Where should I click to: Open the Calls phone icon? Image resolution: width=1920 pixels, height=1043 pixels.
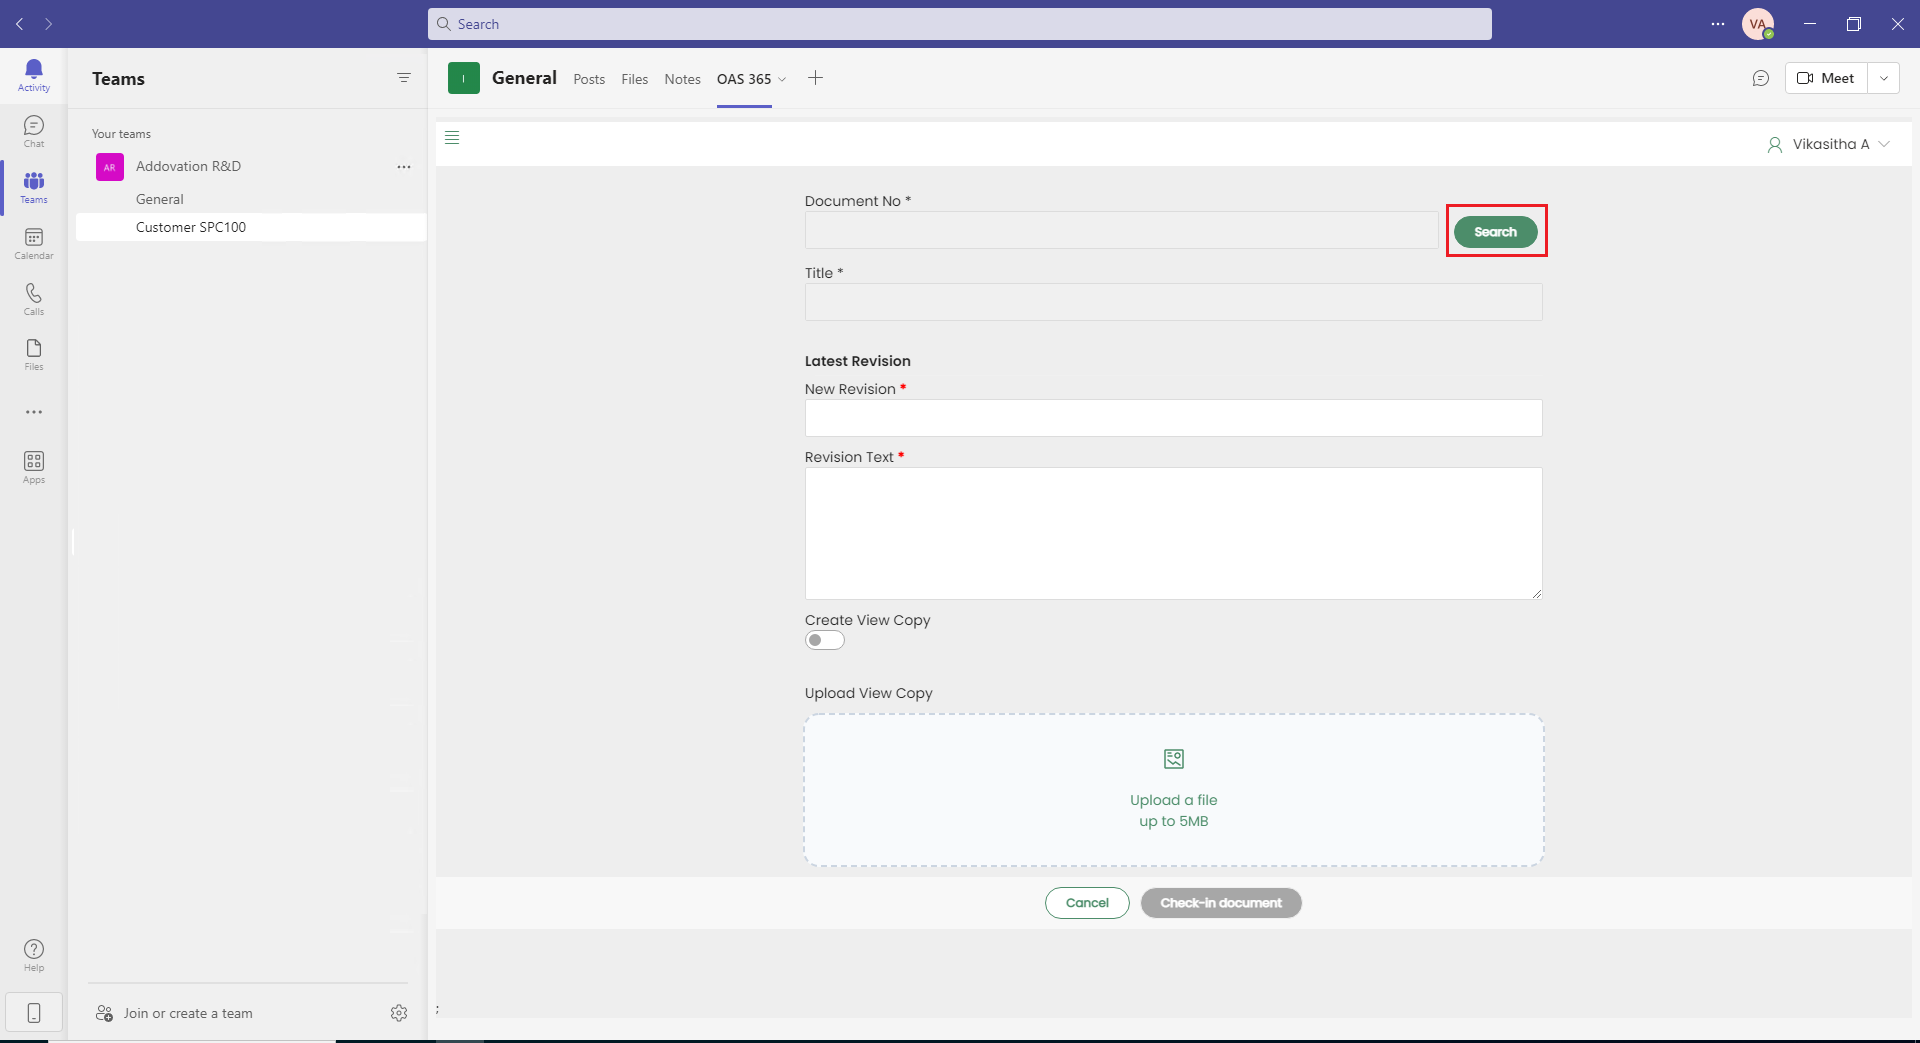[x=33, y=298]
